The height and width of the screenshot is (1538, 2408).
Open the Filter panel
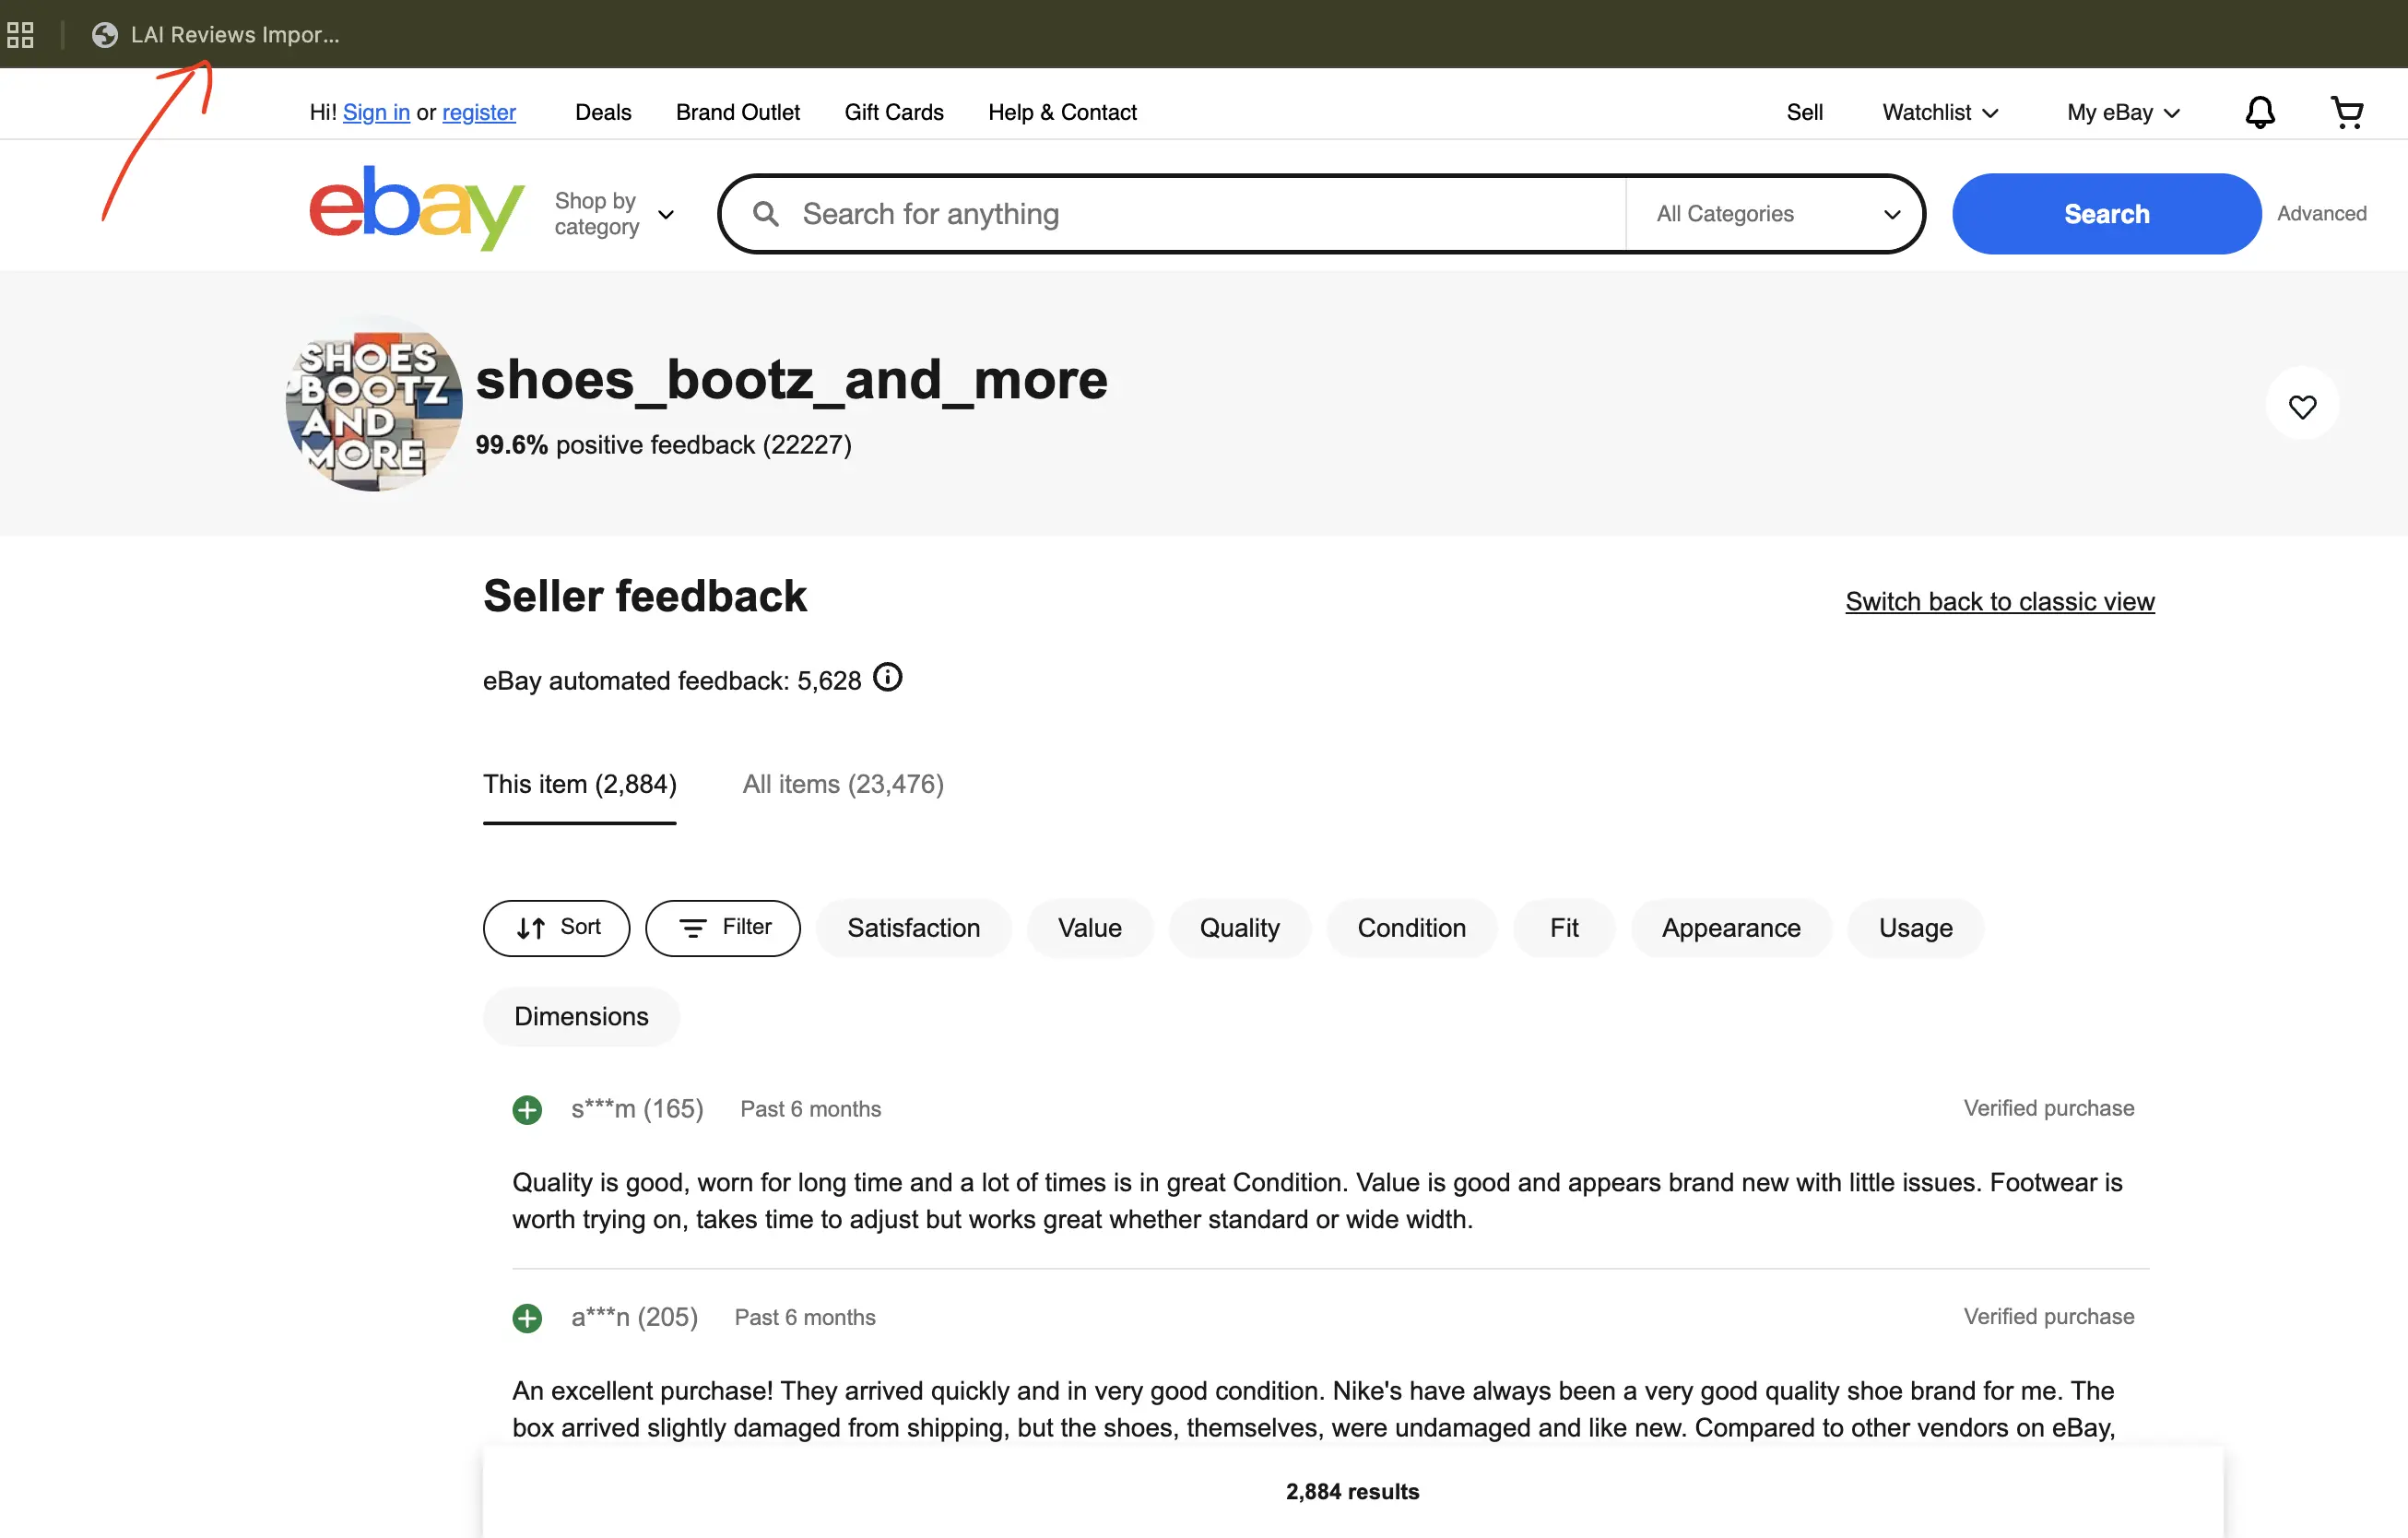(722, 928)
